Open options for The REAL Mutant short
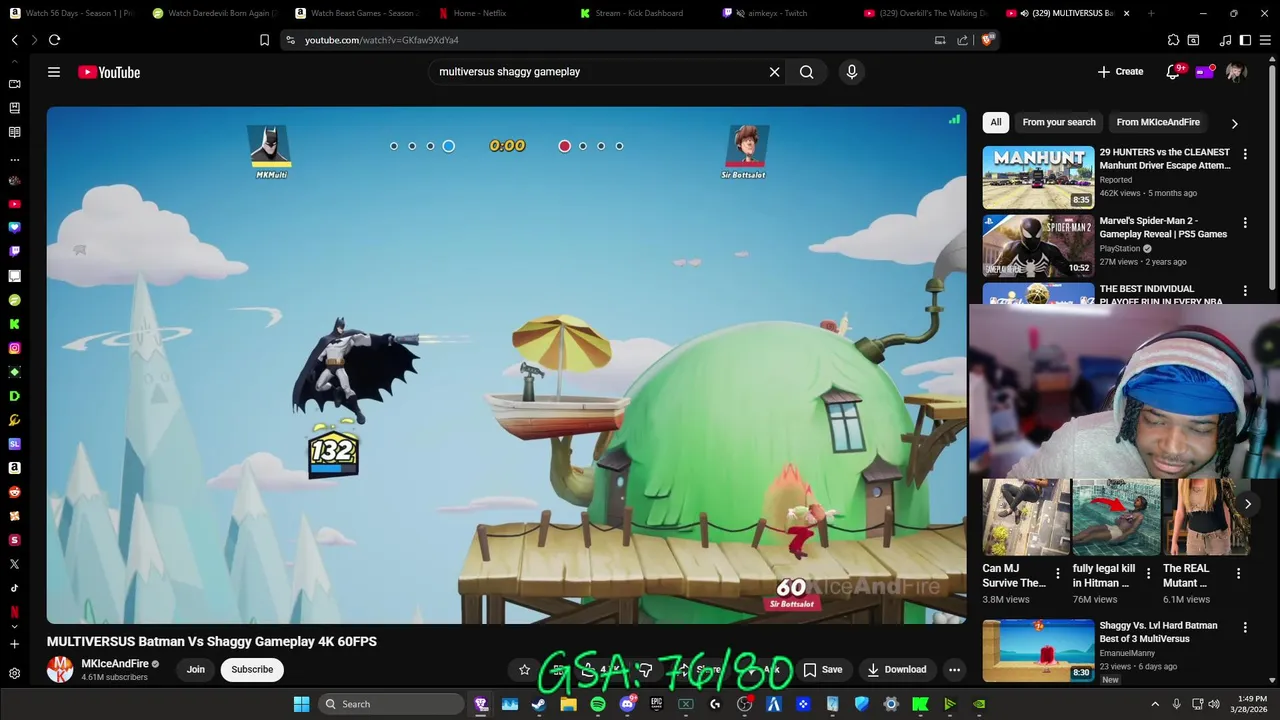Viewport: 1280px width, 720px height. tap(1238, 574)
